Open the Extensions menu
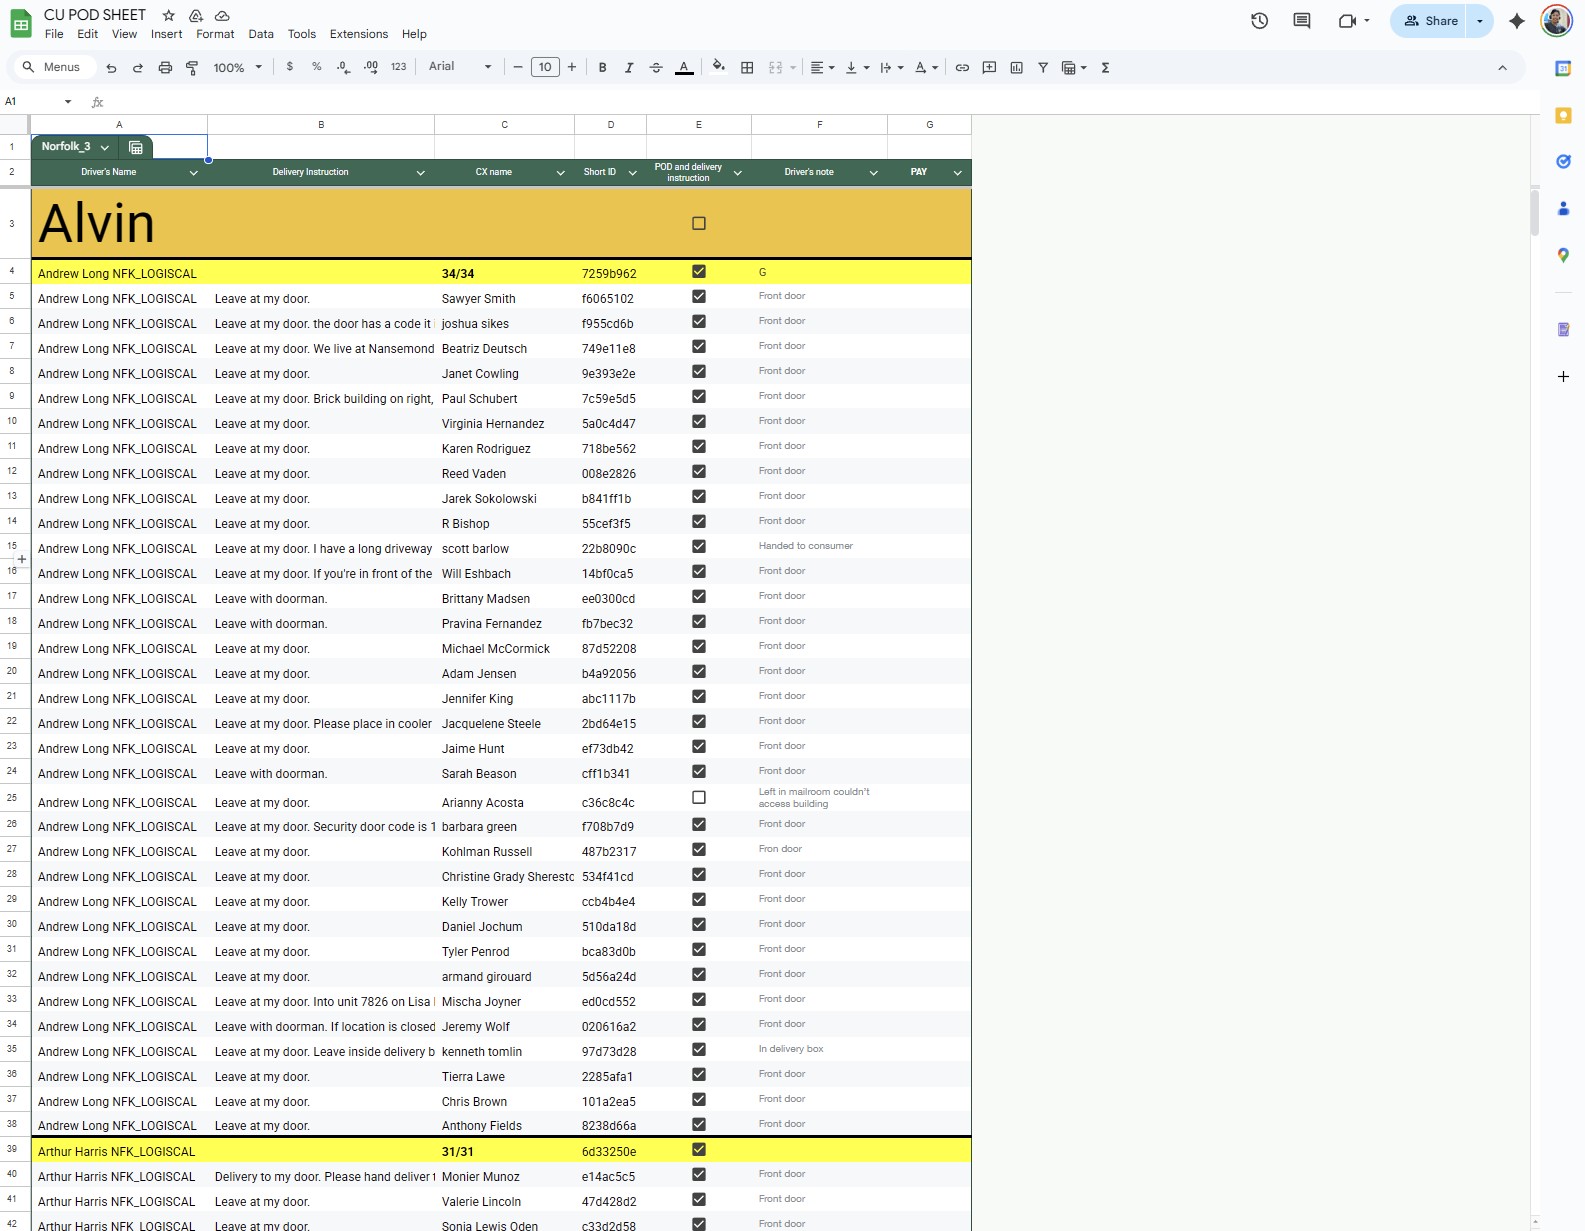This screenshot has width=1585, height=1231. pyautogui.click(x=358, y=34)
